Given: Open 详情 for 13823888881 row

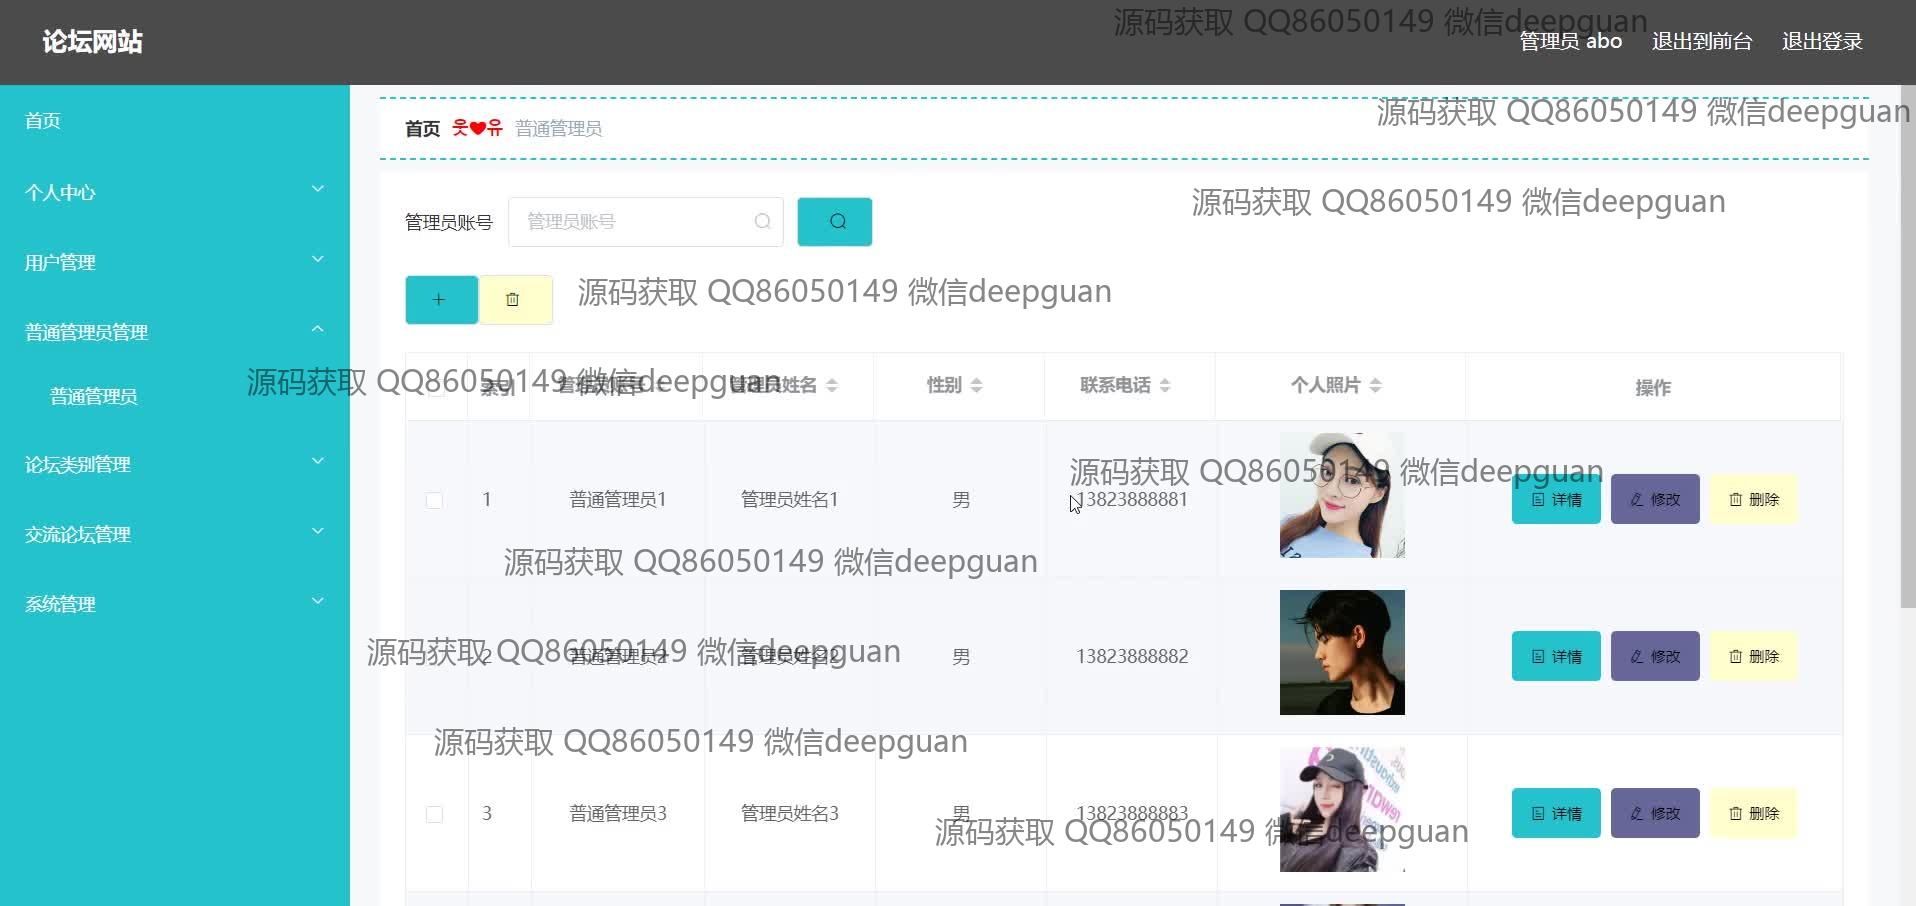Looking at the screenshot, I should [1556, 499].
